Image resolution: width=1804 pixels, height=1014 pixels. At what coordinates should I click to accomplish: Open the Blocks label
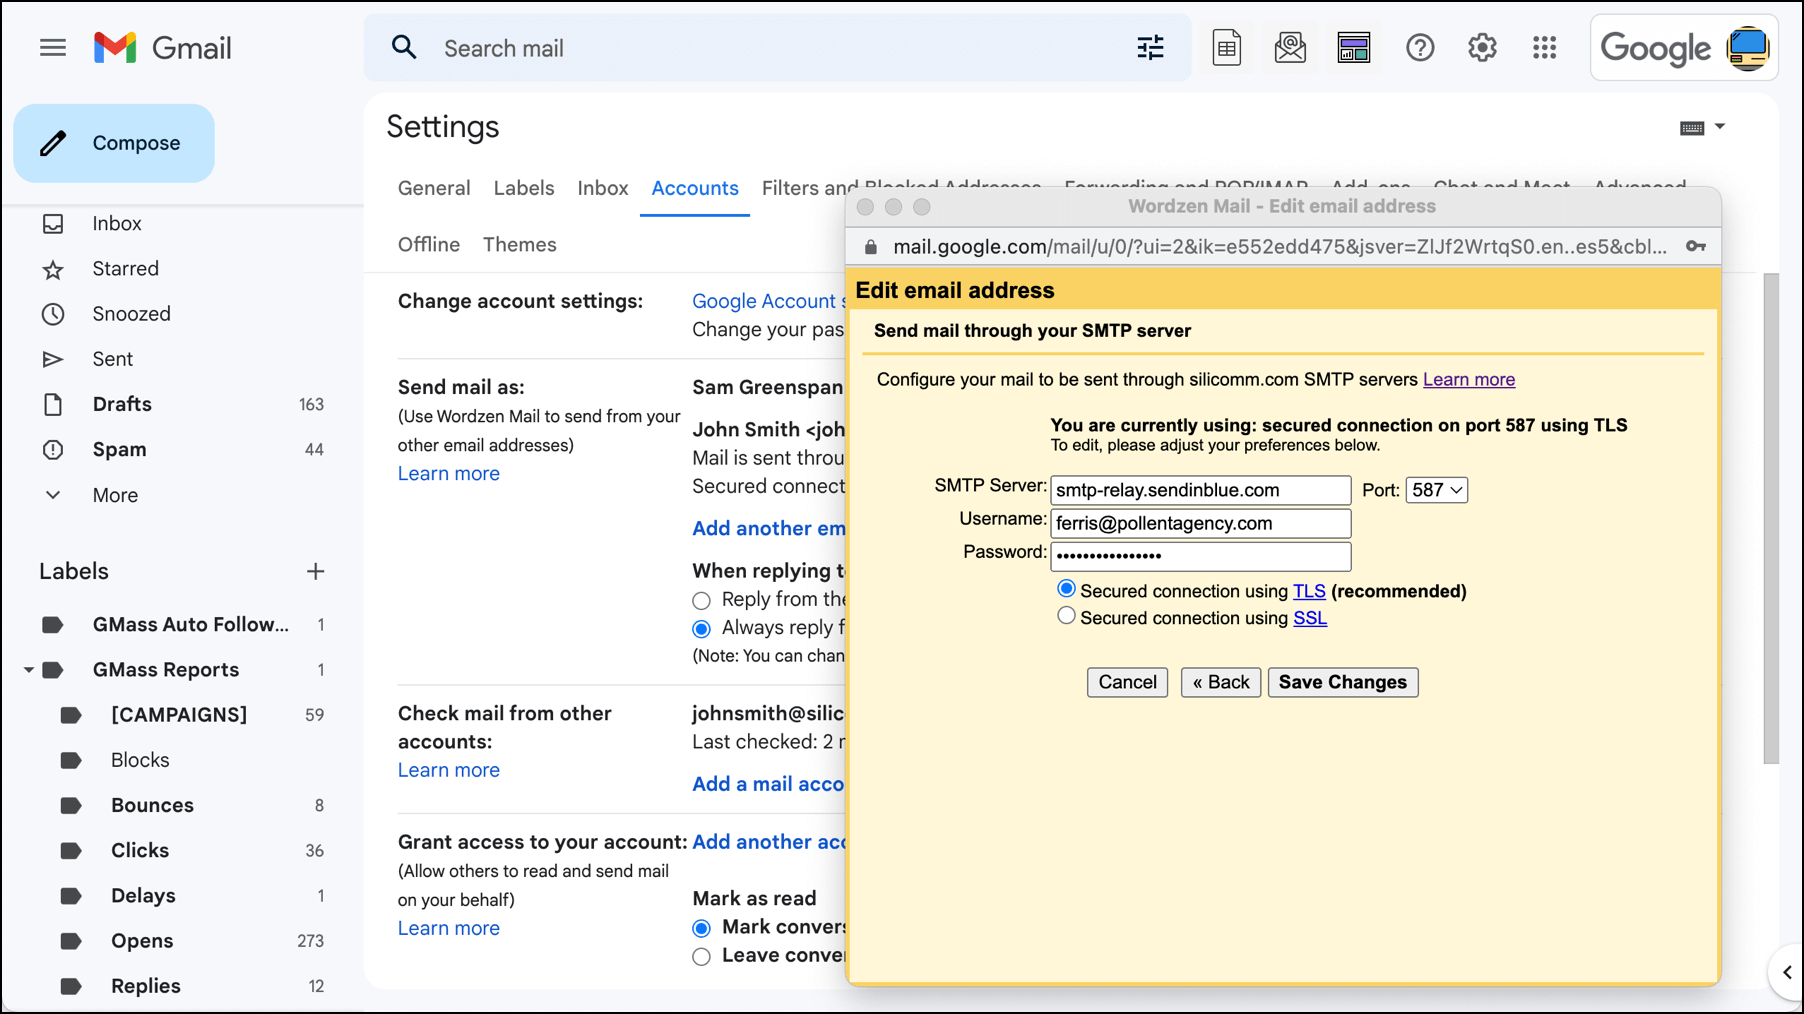pos(140,760)
